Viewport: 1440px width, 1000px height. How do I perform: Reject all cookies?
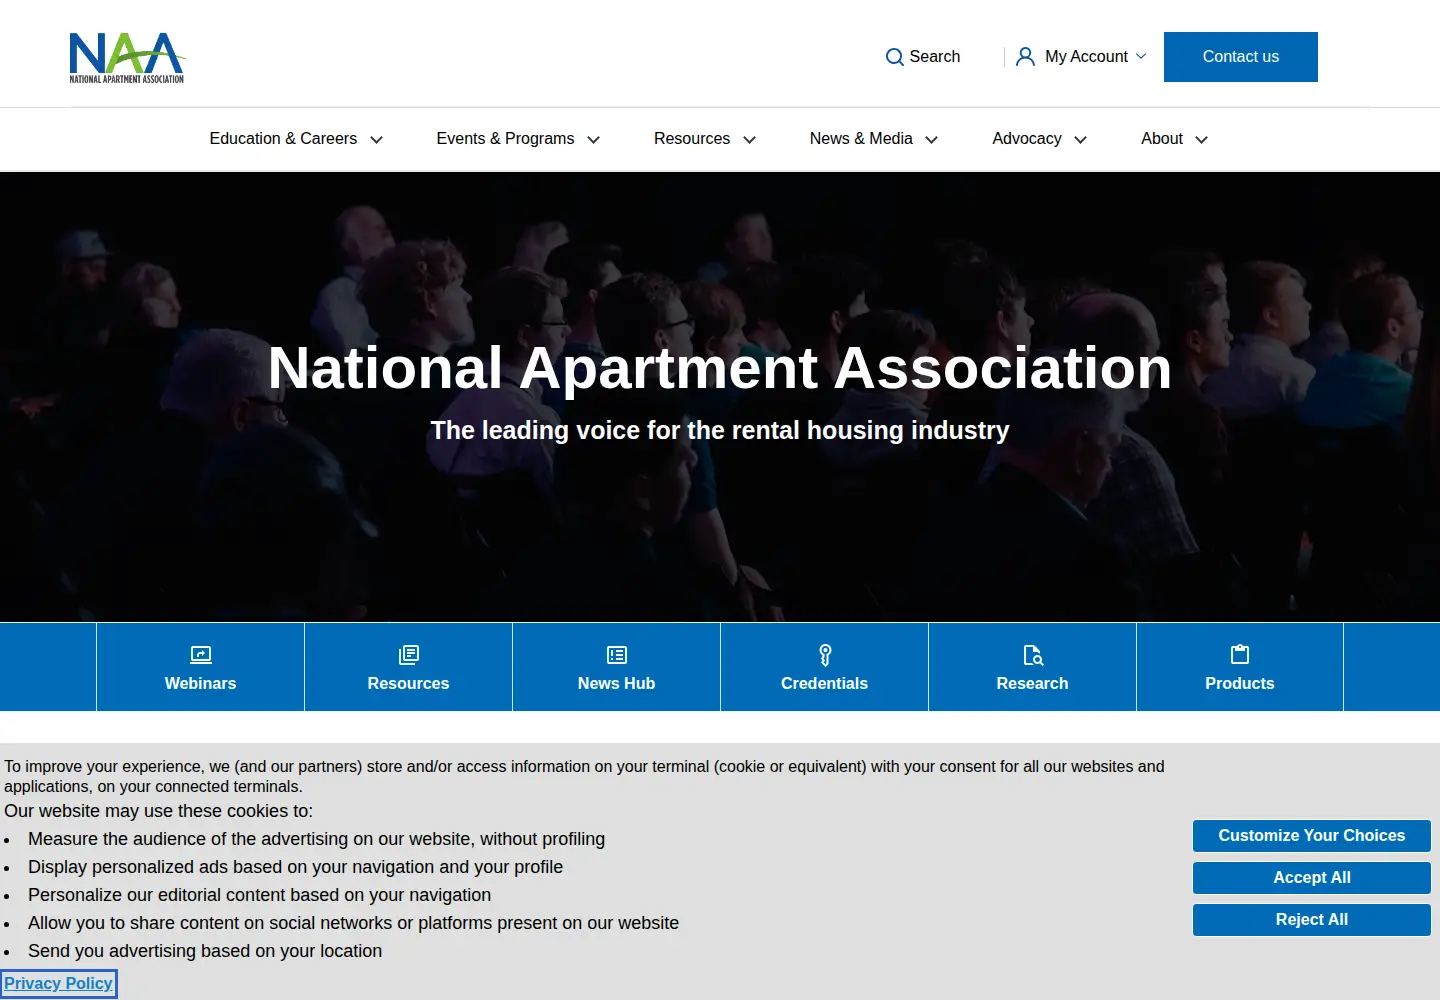[1312, 920]
